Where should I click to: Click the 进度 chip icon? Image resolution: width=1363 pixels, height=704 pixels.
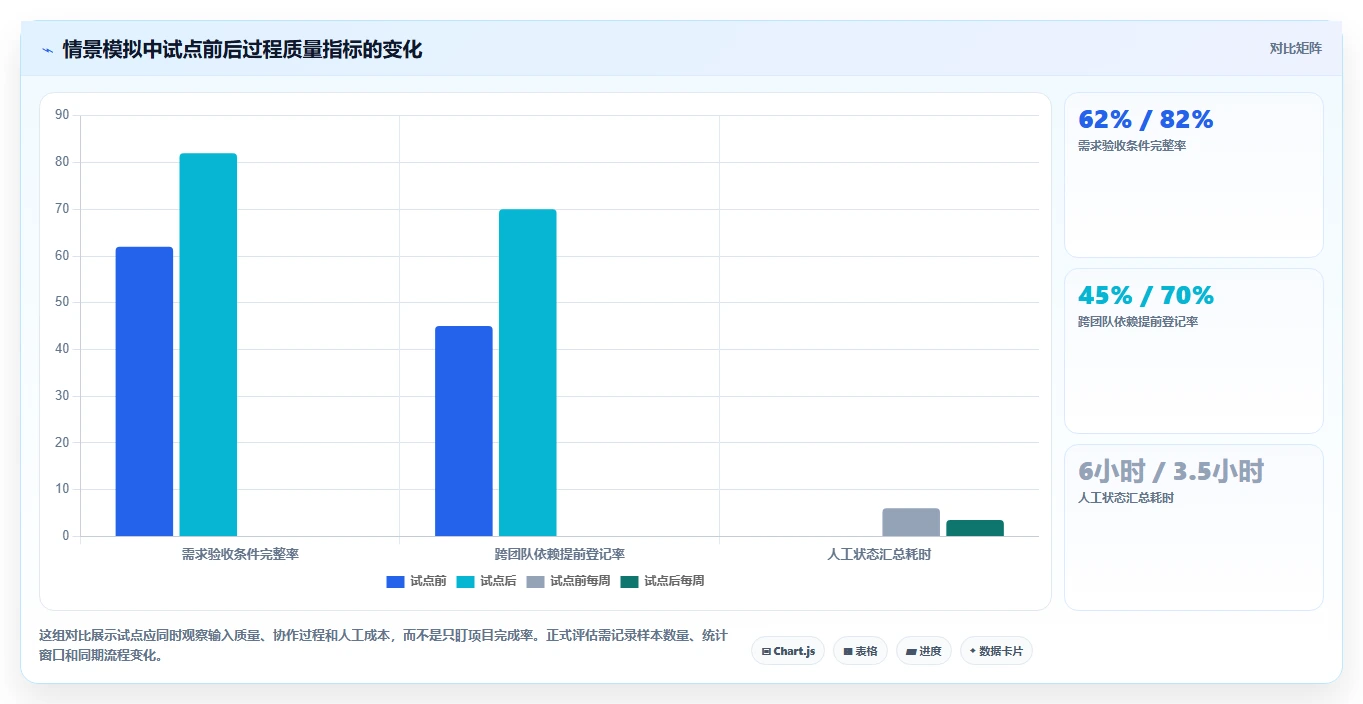coord(911,651)
